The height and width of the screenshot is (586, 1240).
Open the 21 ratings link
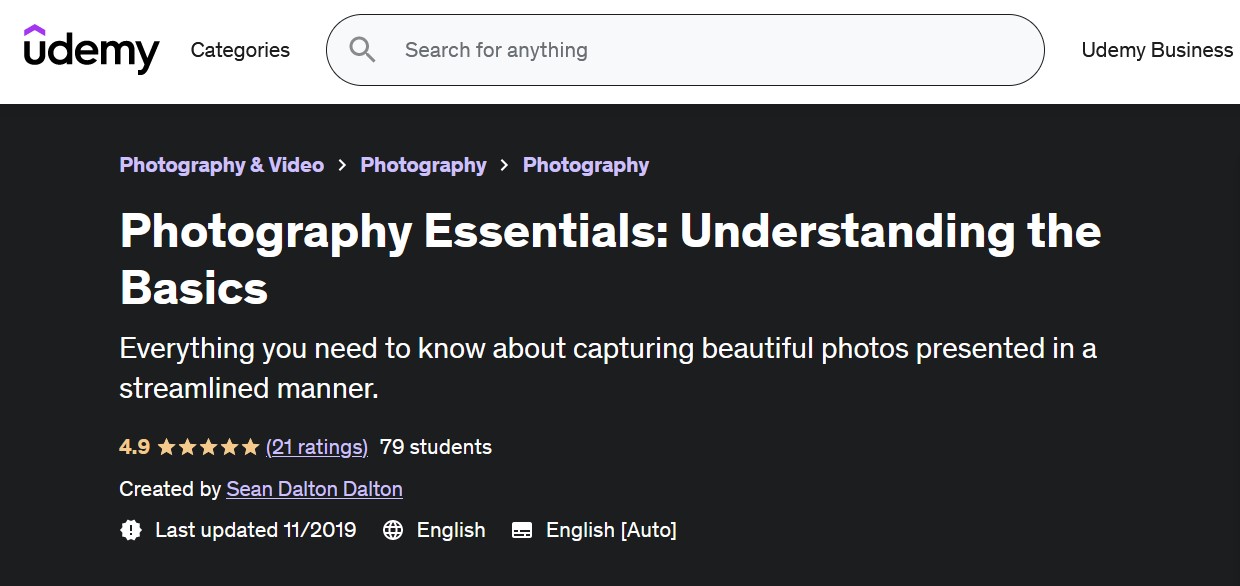(x=317, y=447)
